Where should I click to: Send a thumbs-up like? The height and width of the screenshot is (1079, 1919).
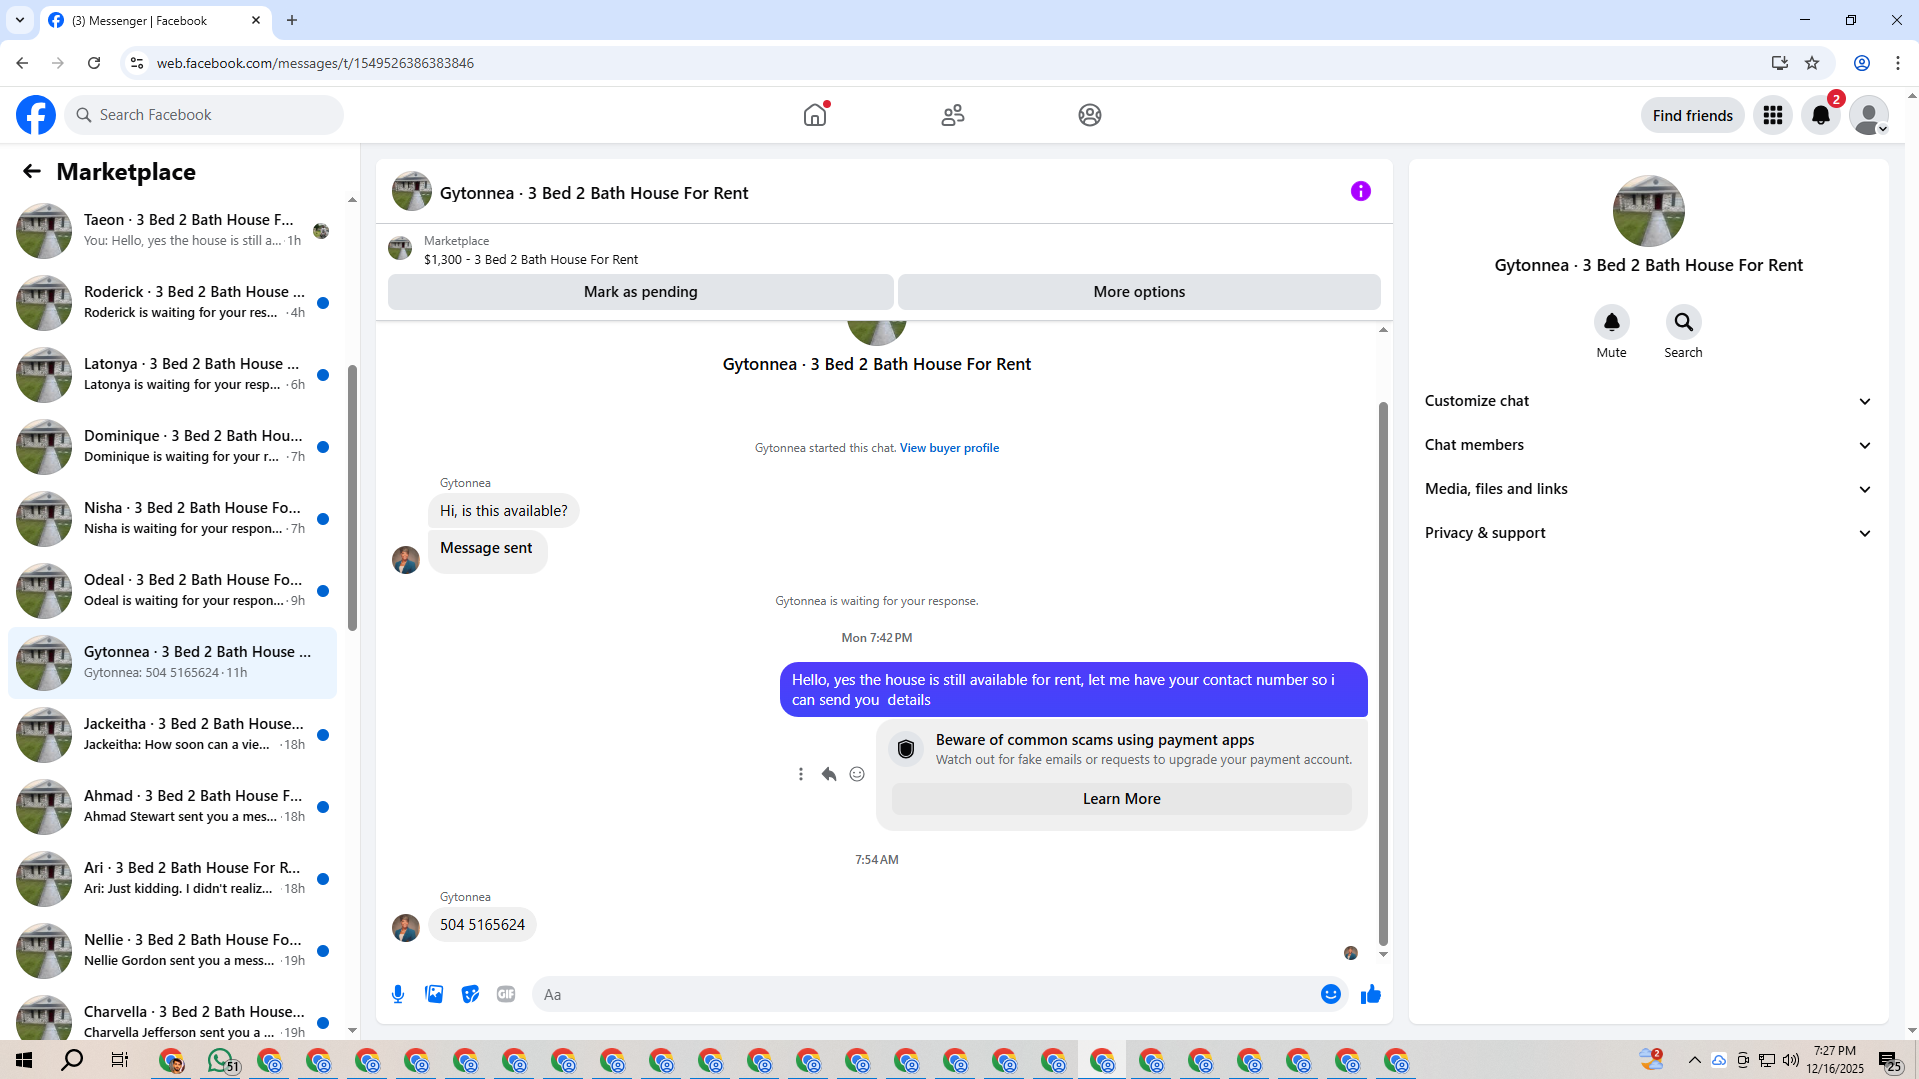pos(1371,994)
